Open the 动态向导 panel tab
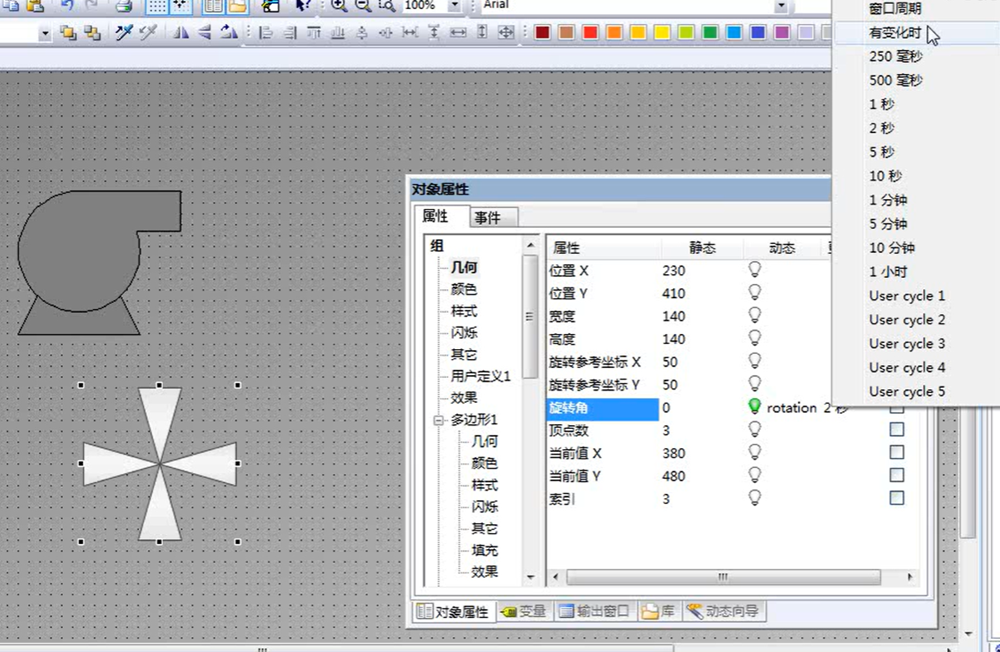This screenshot has height=652, width=1000. [x=724, y=611]
